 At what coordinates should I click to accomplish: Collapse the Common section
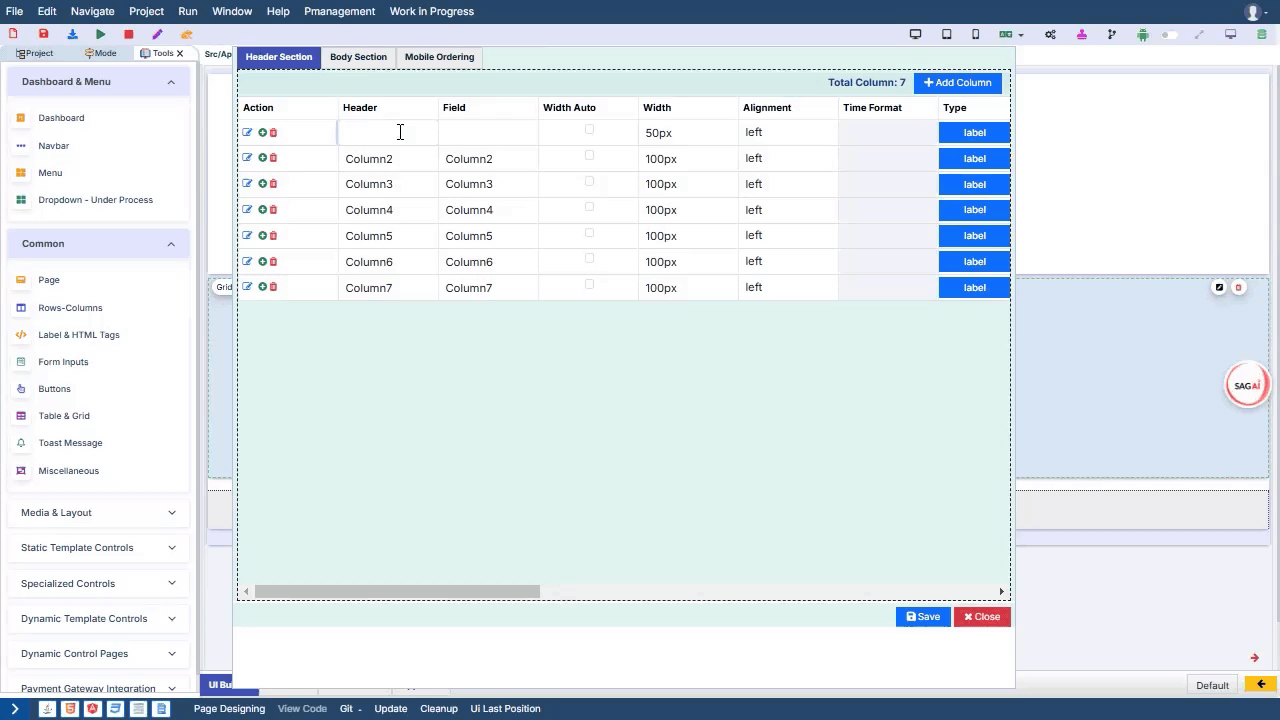[x=98, y=244]
